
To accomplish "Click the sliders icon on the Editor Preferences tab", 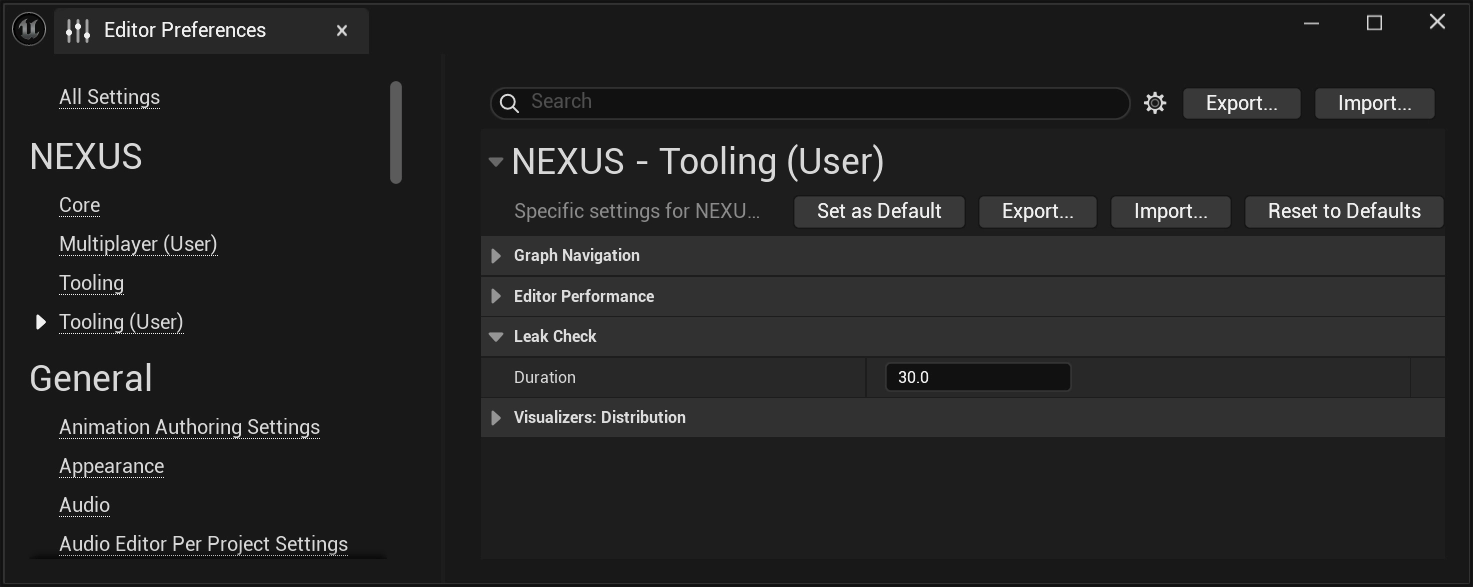I will (76, 30).
